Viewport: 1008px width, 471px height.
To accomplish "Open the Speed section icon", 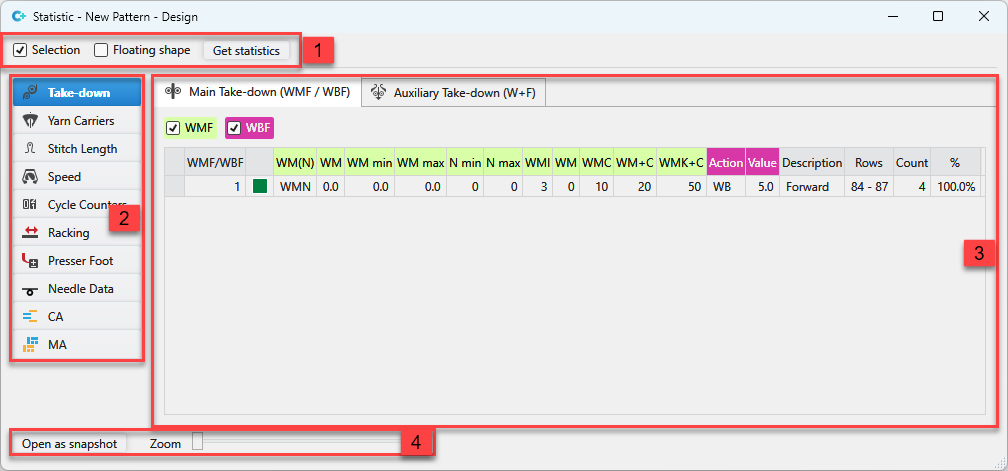I will point(30,177).
